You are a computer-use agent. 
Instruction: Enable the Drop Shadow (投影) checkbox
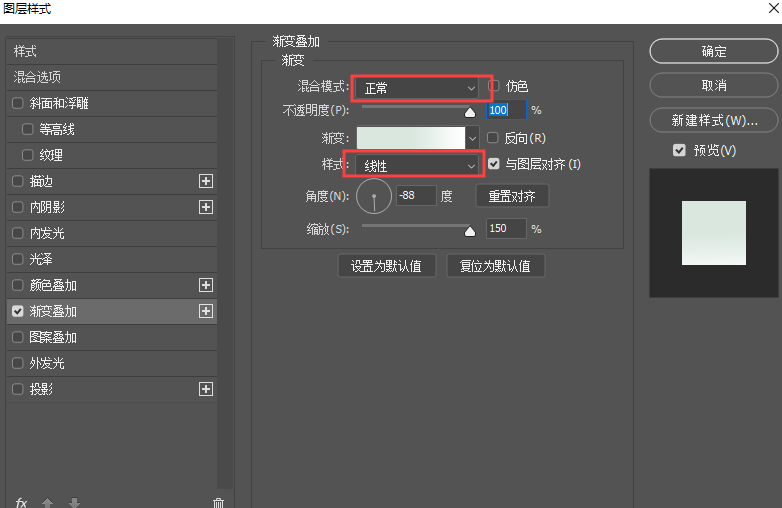(x=17, y=389)
